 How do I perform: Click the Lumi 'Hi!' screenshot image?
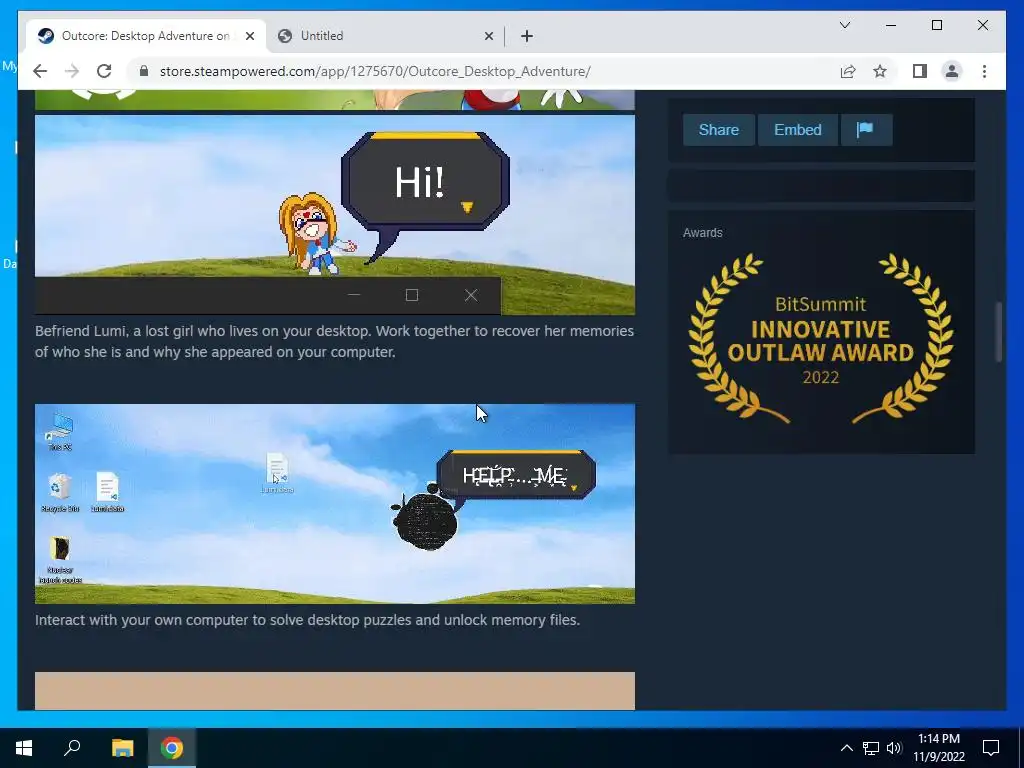pos(334,215)
